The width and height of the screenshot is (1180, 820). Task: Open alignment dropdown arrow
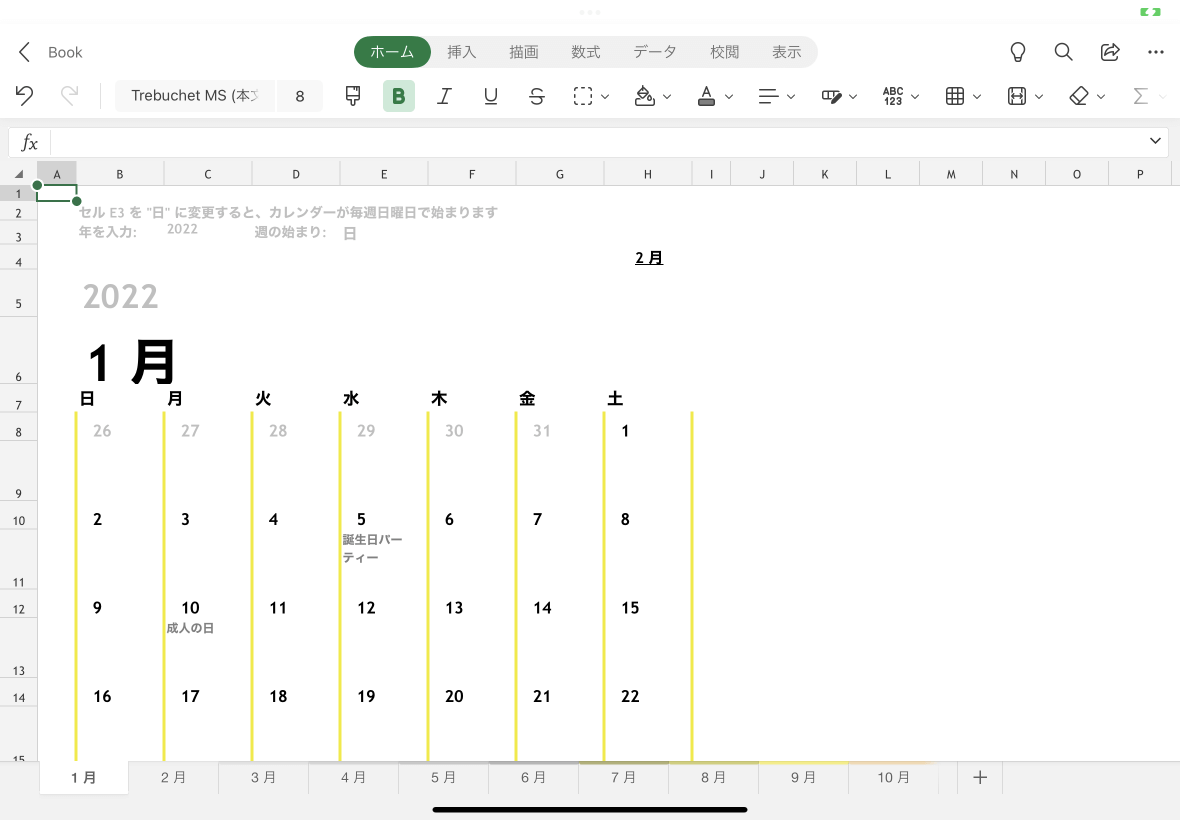(790, 96)
